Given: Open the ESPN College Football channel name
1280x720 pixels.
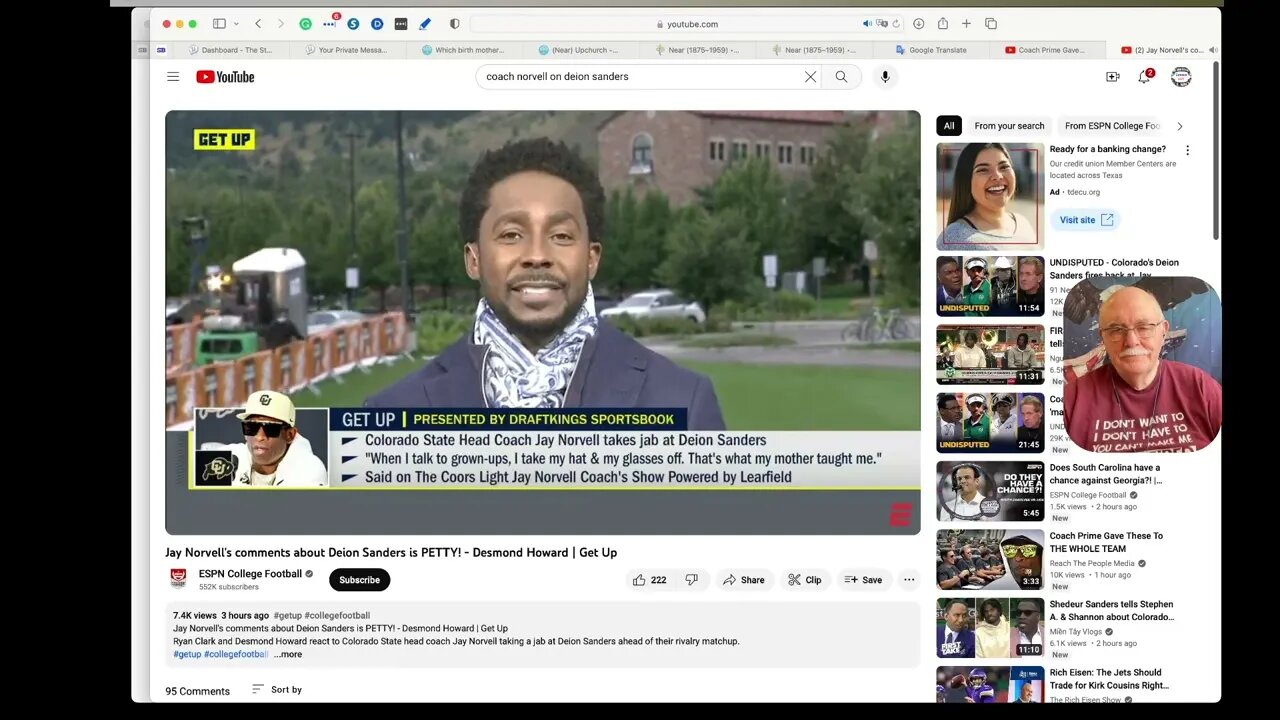Looking at the screenshot, I should point(250,574).
